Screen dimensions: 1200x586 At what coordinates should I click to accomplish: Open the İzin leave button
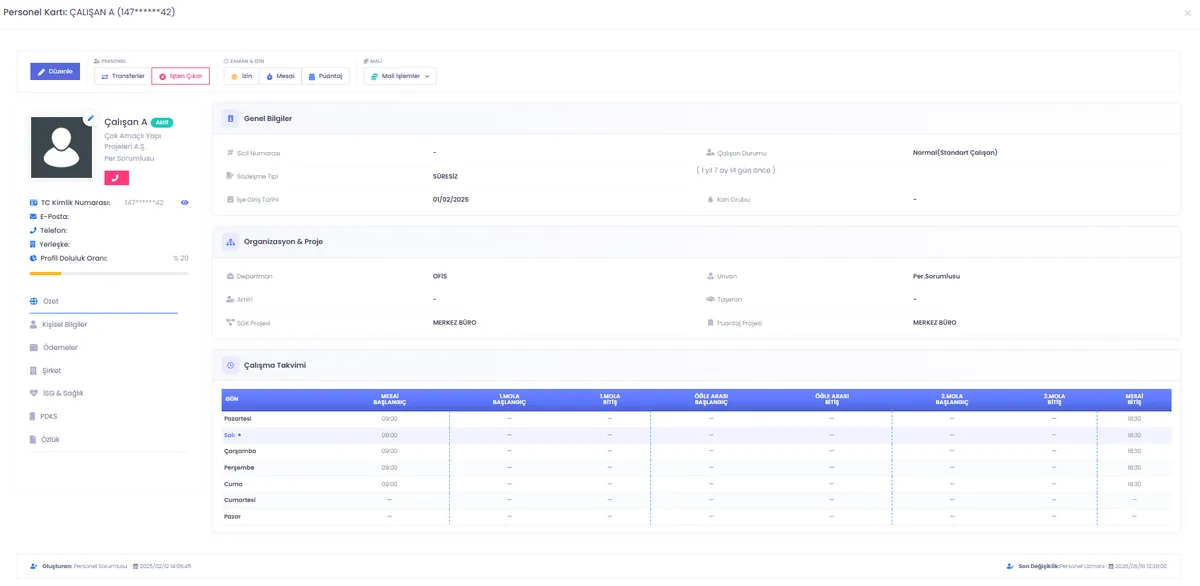(x=241, y=76)
